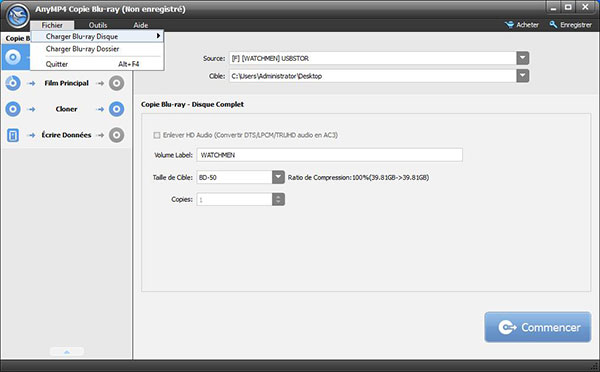Click the window resize grip in the corner
The width and height of the screenshot is (600, 372).
(x=594, y=367)
